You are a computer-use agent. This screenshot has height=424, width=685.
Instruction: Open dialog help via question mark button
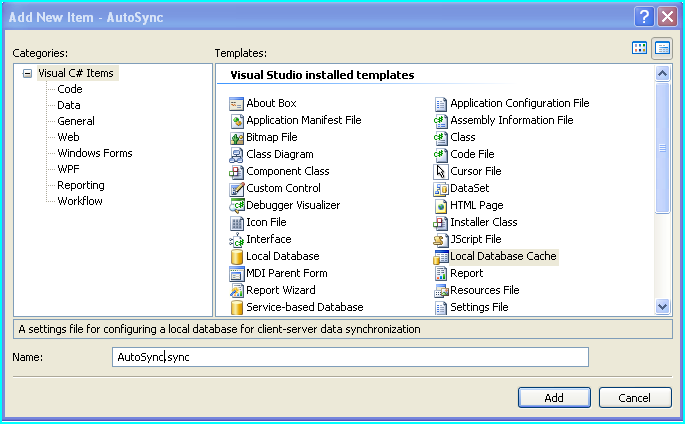tap(644, 17)
